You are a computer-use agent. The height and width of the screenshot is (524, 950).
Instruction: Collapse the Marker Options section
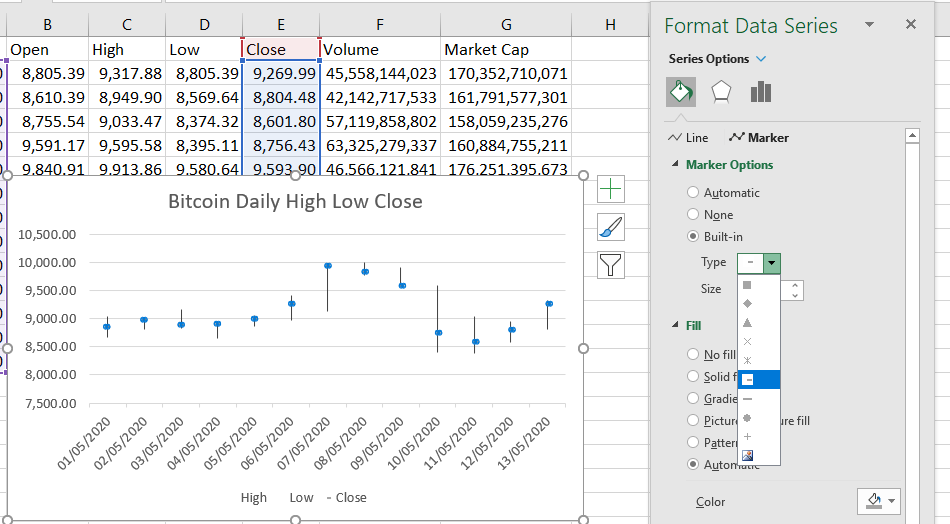(x=675, y=164)
